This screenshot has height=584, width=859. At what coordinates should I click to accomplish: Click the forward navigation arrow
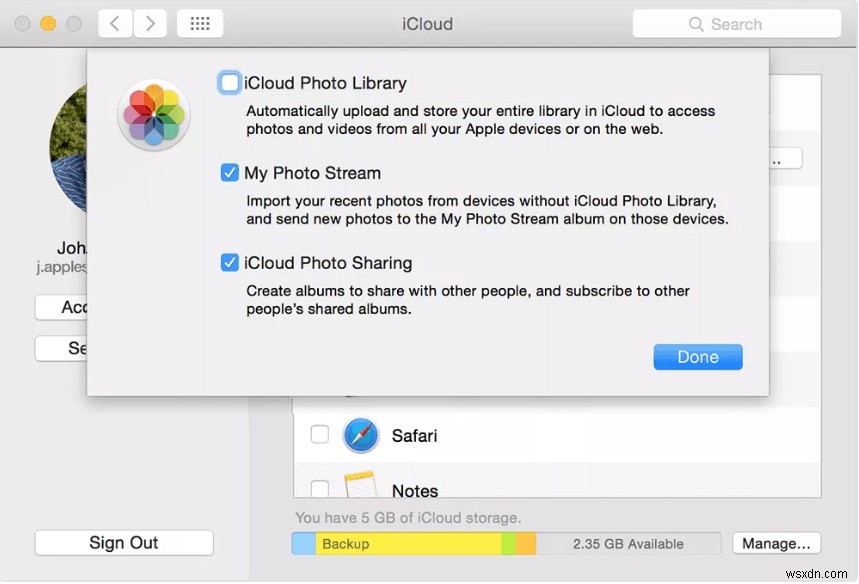point(151,23)
